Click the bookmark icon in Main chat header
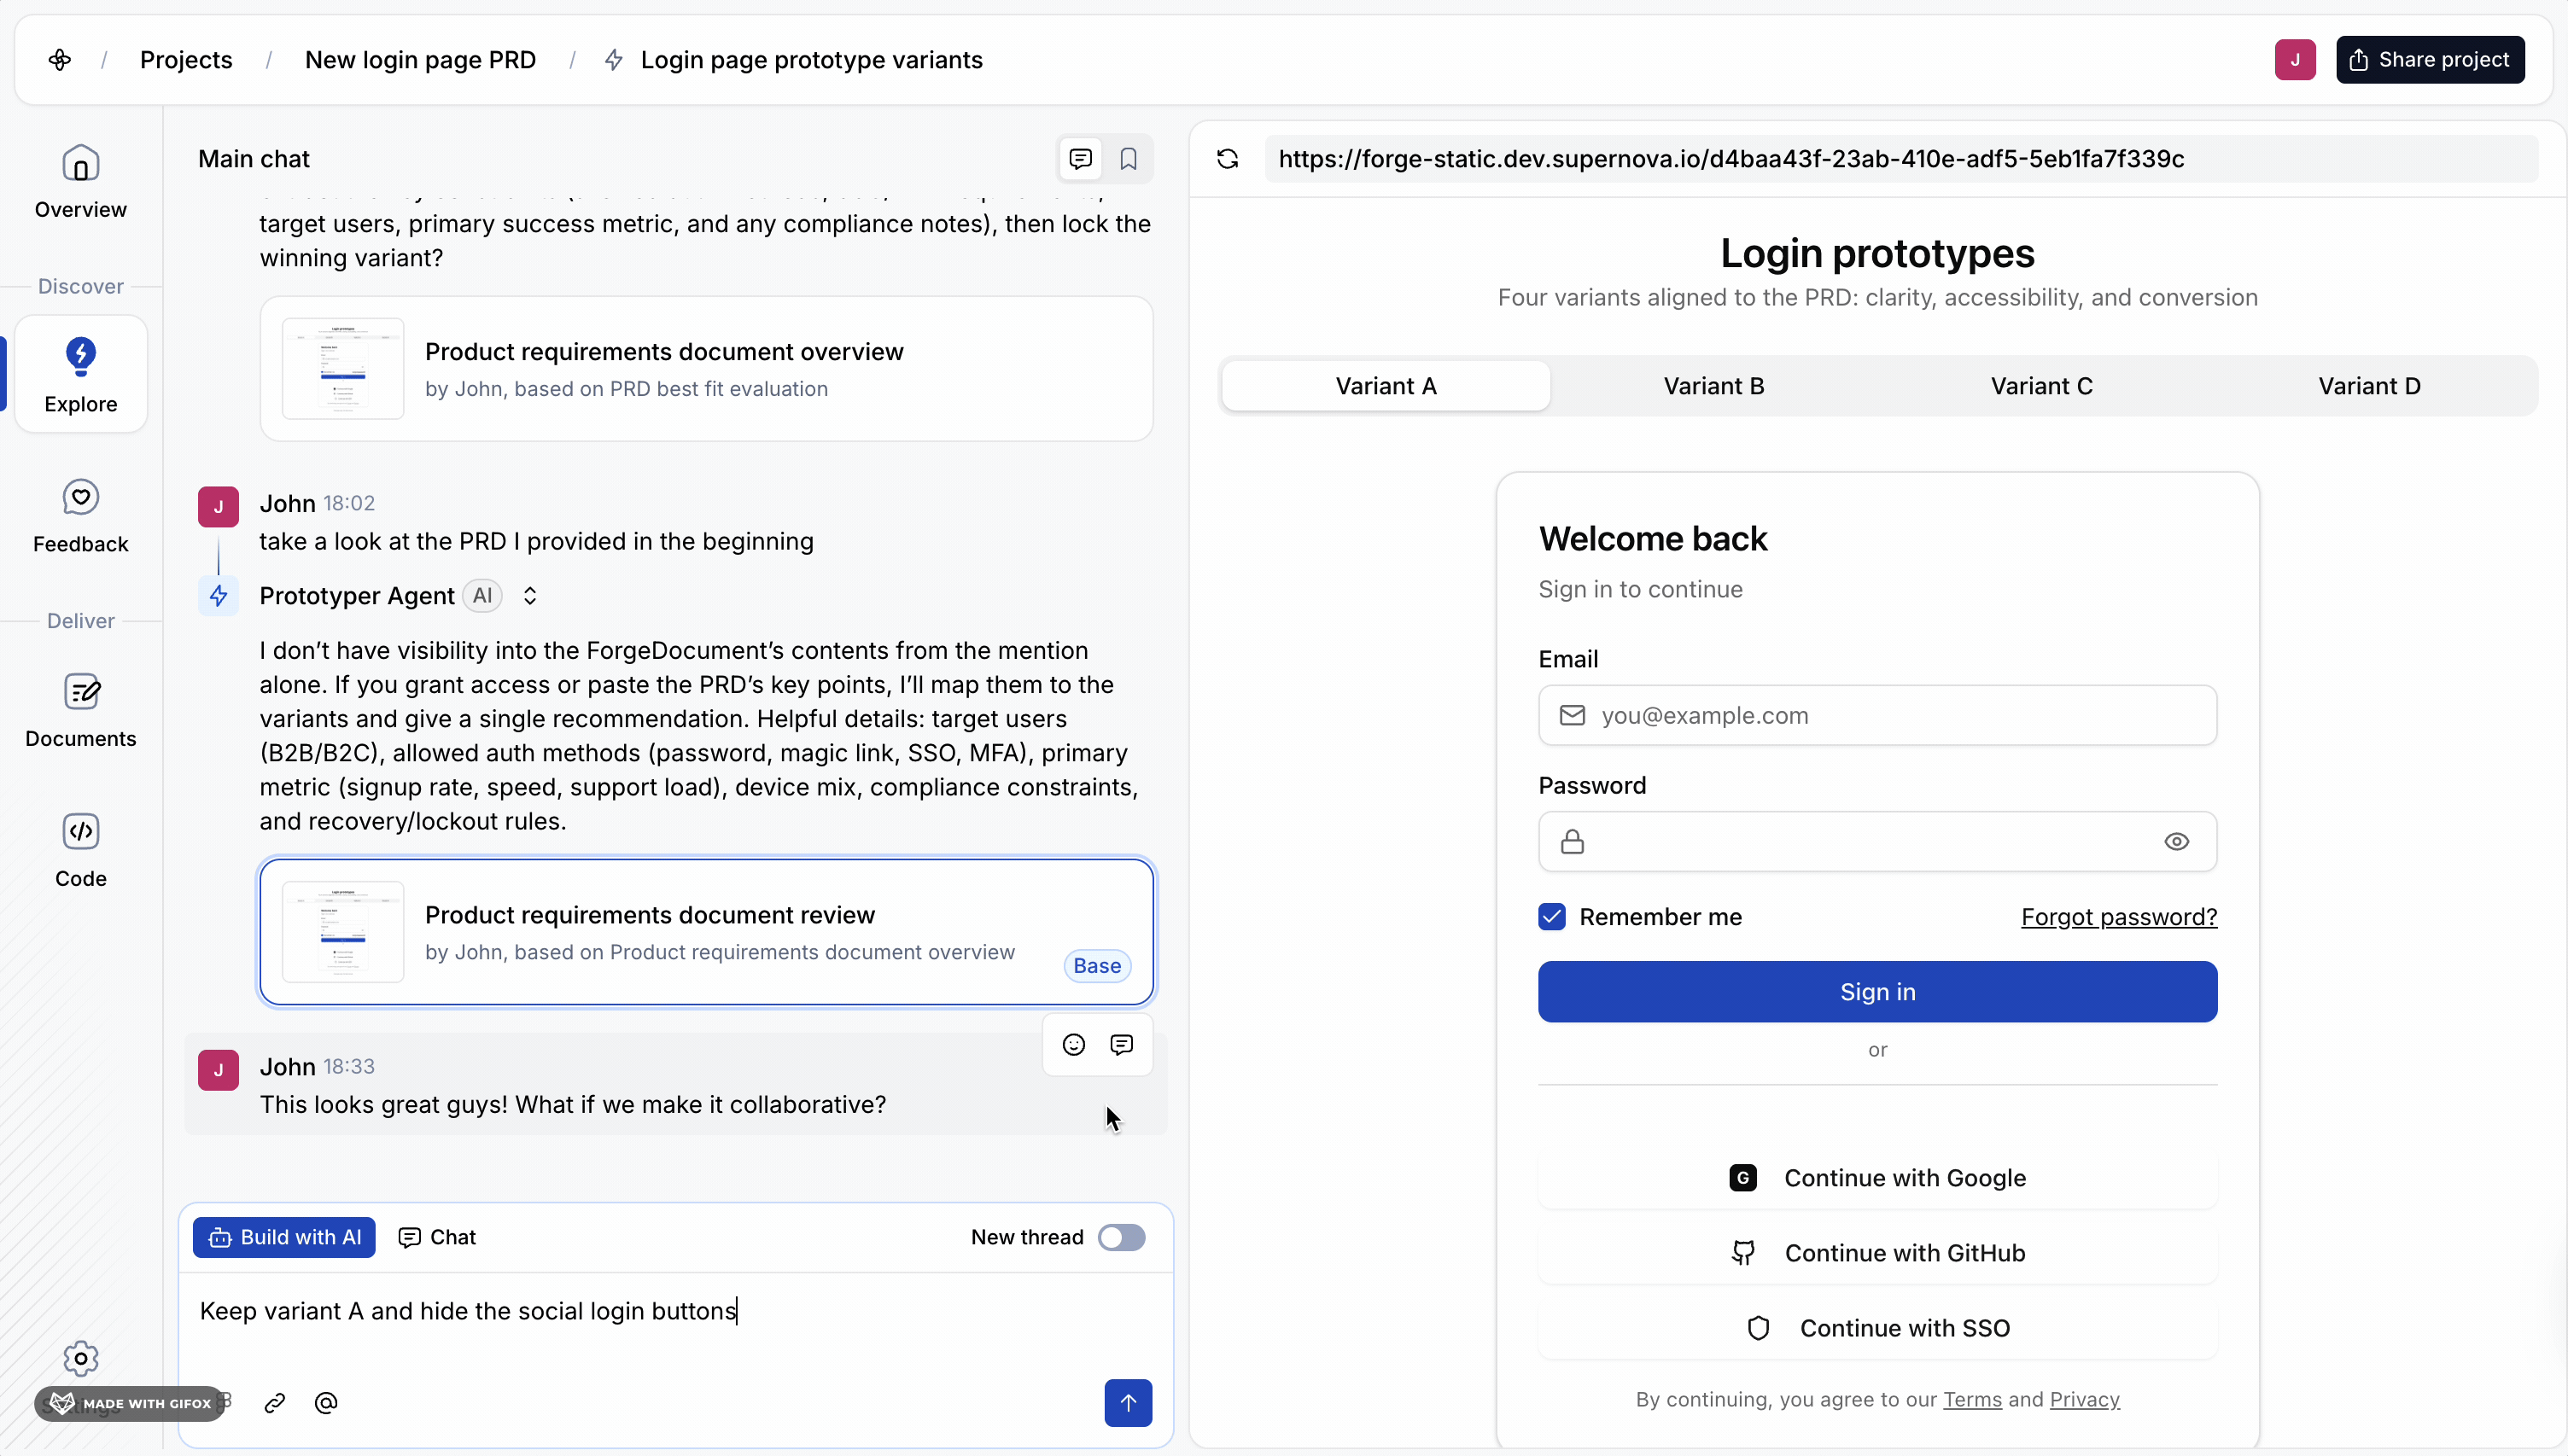 coord(1128,159)
